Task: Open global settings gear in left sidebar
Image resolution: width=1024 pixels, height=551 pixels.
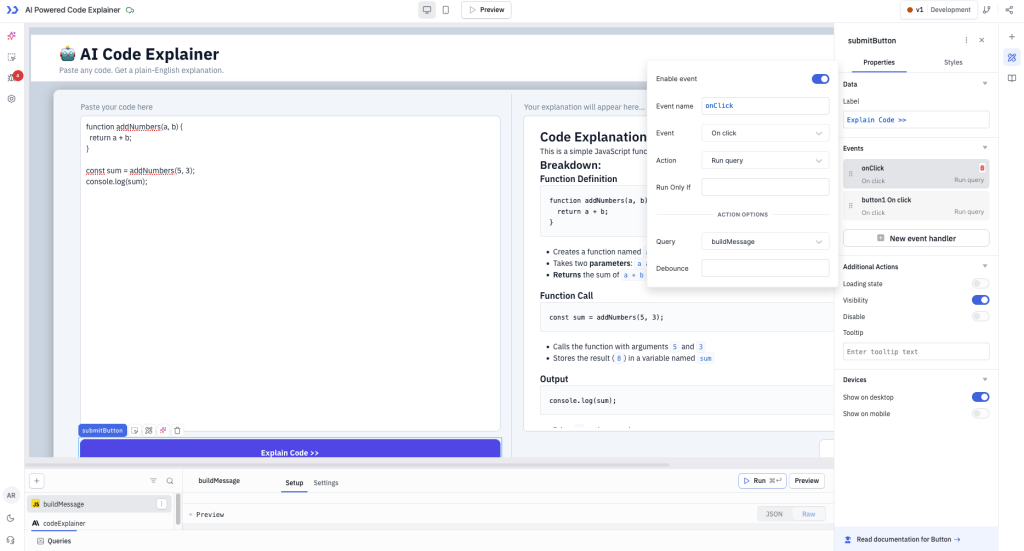Action: click(11, 99)
